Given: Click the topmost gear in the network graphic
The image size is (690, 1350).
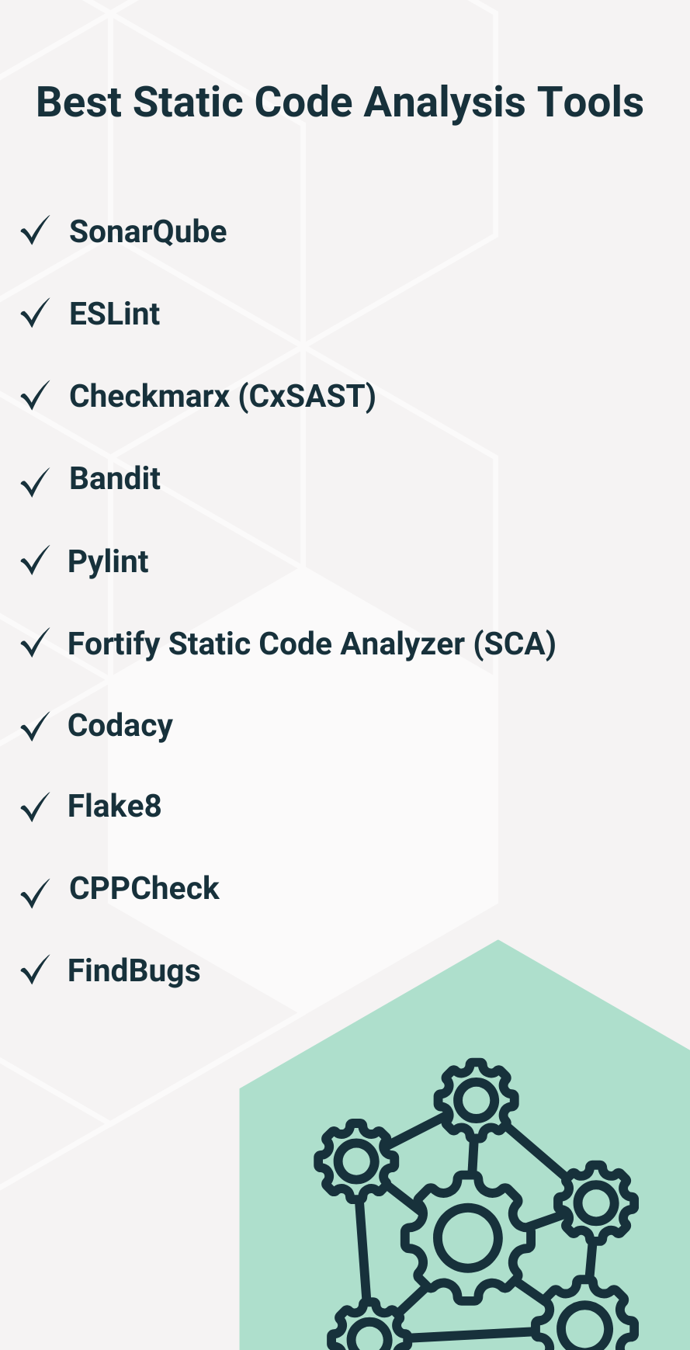Looking at the screenshot, I should pos(476,1101).
